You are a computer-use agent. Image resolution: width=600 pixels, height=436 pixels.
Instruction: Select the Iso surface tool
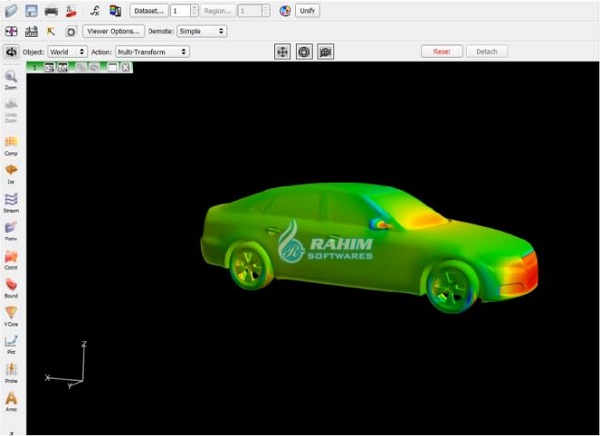click(x=11, y=171)
